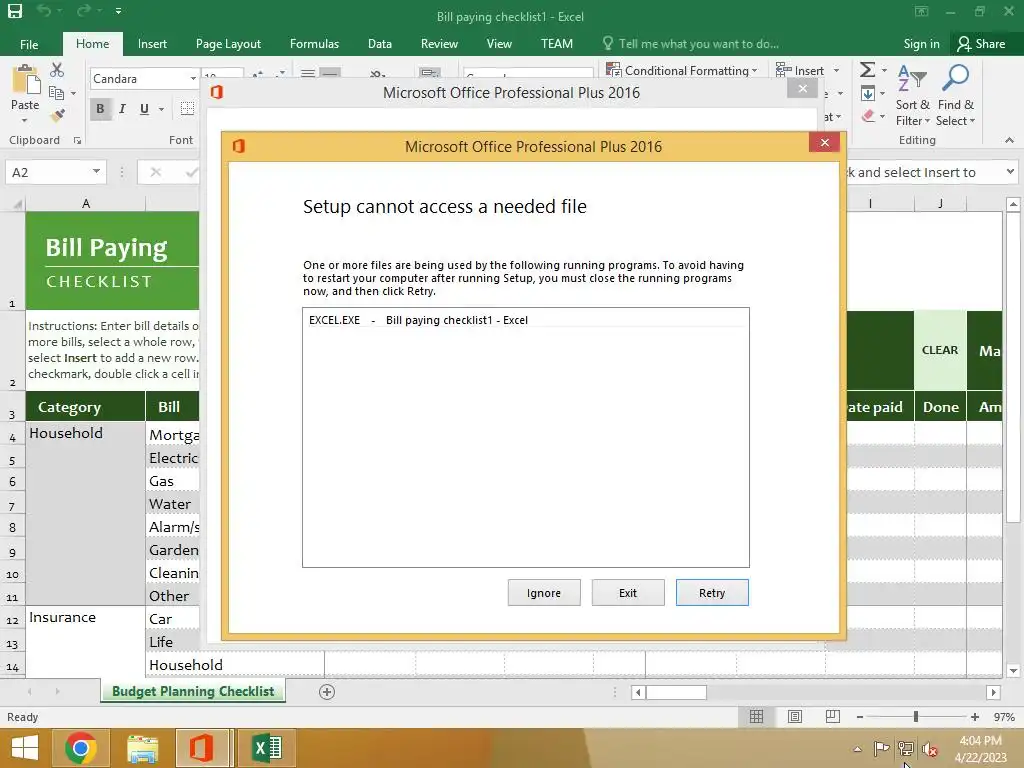Open the File tab
This screenshot has width=1024, height=768.
[x=29, y=44]
